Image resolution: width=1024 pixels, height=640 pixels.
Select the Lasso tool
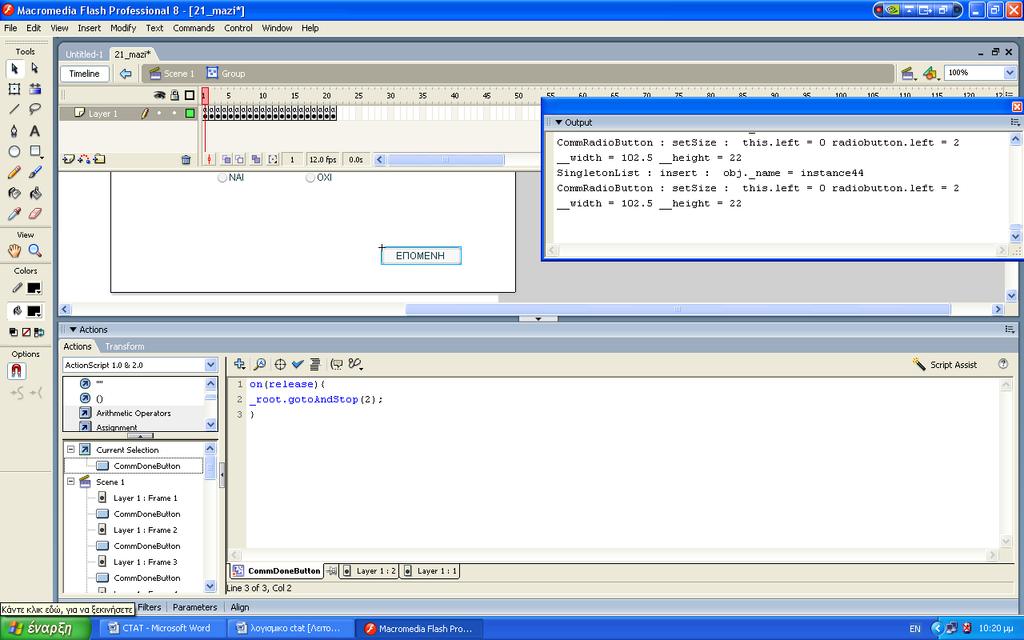35,110
